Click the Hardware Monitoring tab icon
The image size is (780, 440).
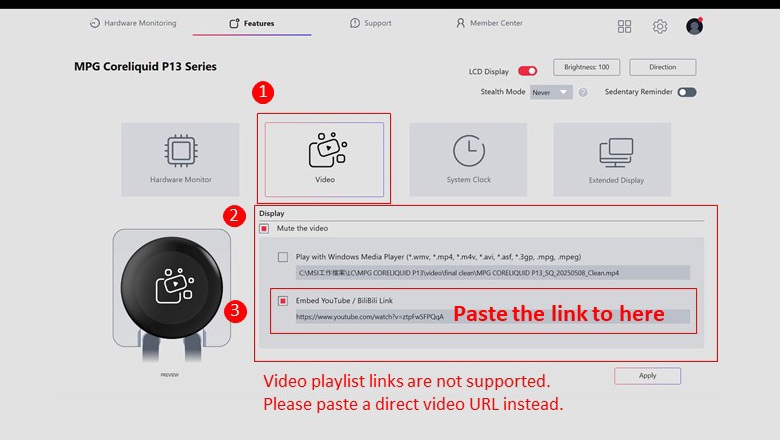point(95,23)
